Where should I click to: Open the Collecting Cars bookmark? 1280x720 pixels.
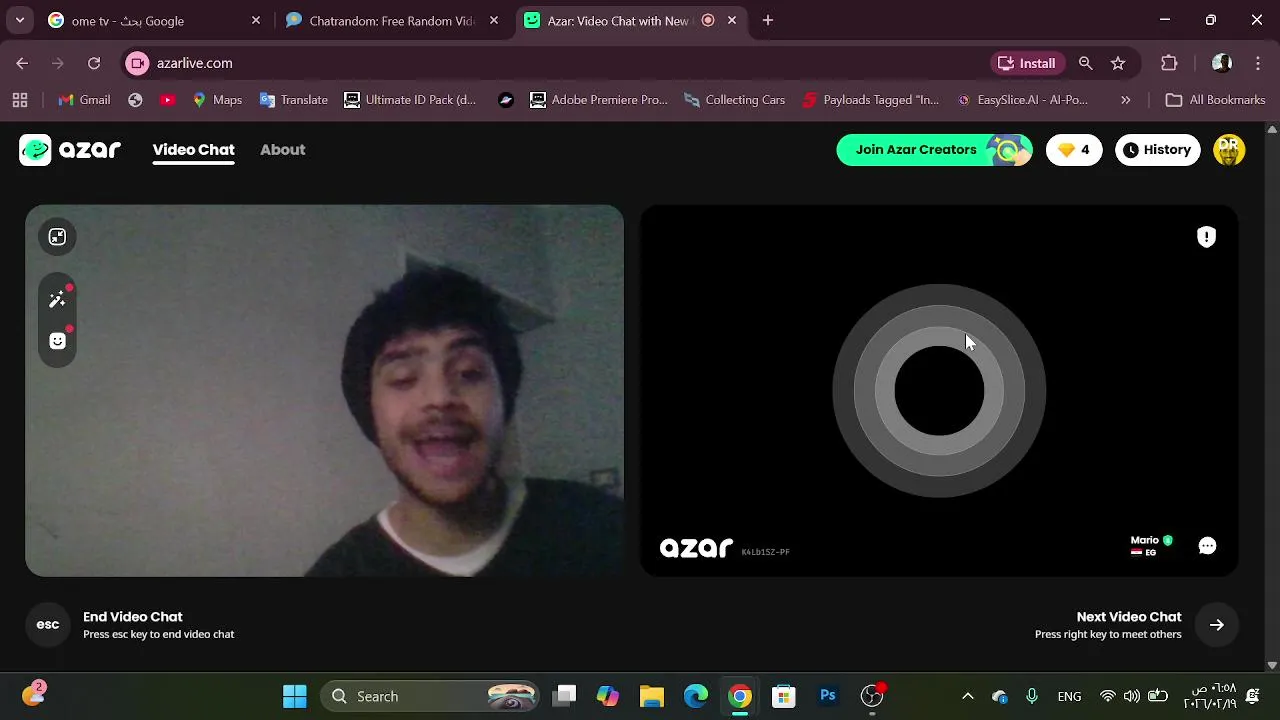pos(735,100)
